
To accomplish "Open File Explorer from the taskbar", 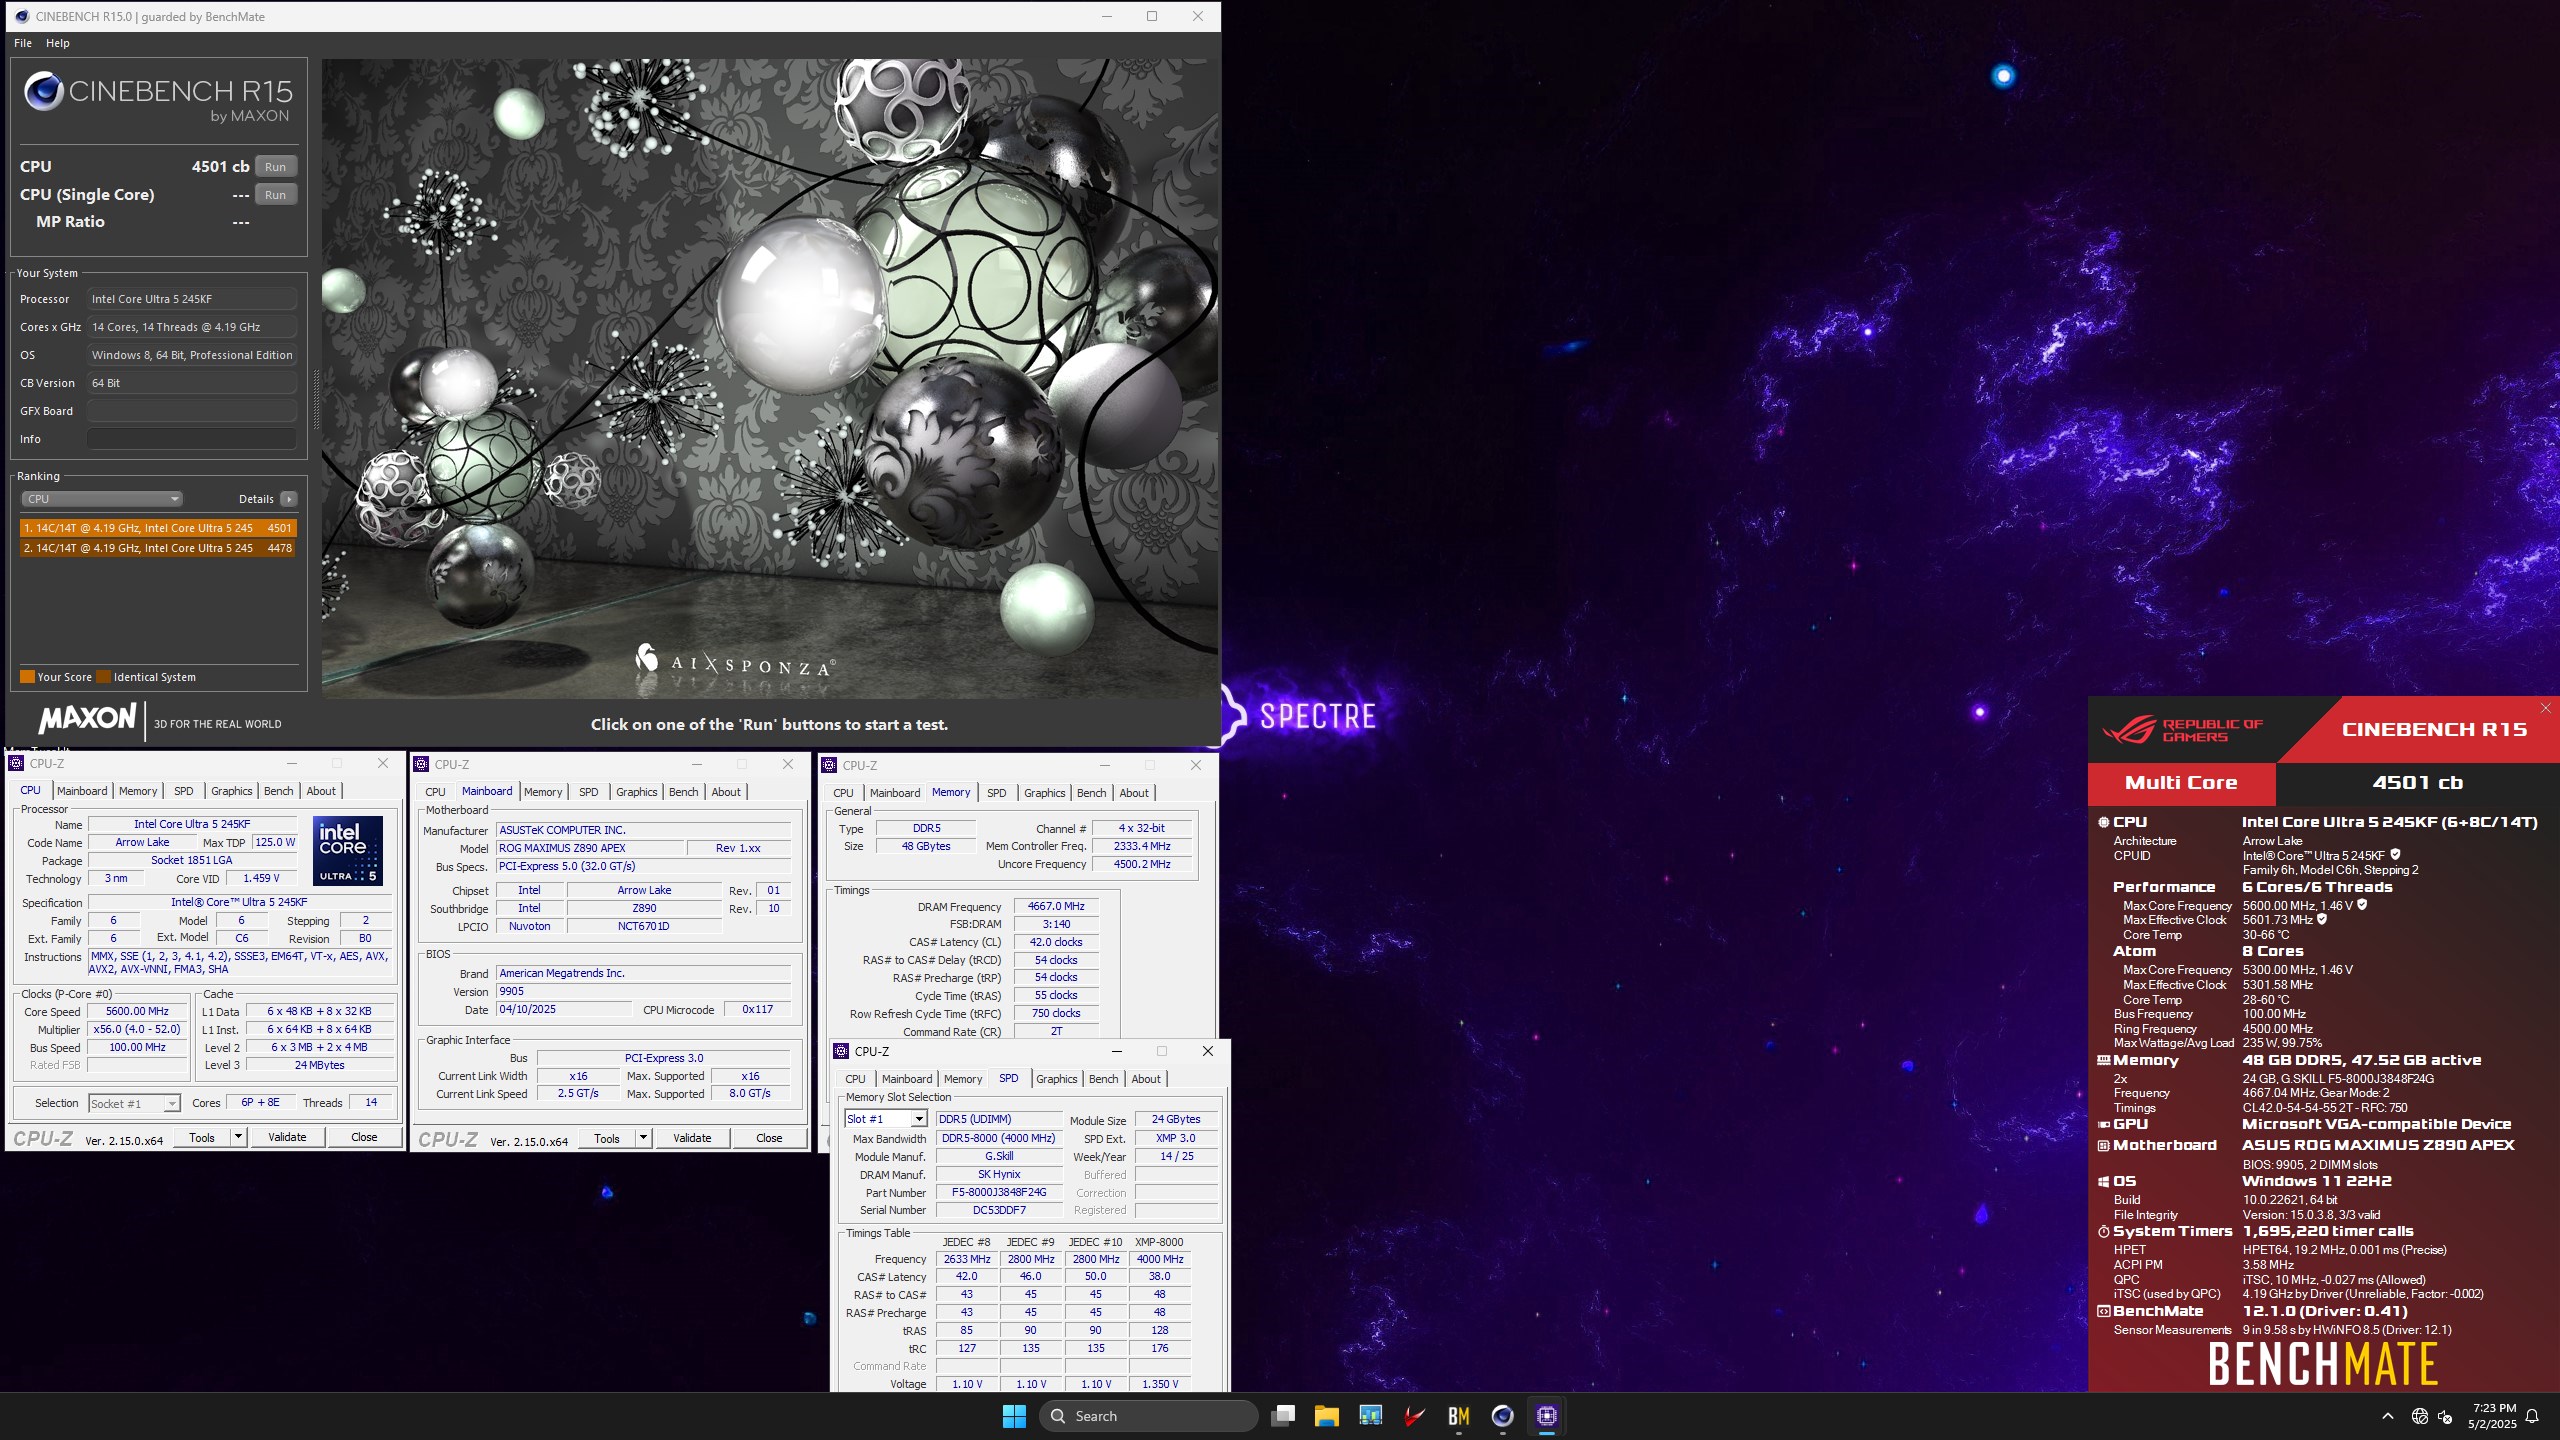I will pos(1326,1416).
